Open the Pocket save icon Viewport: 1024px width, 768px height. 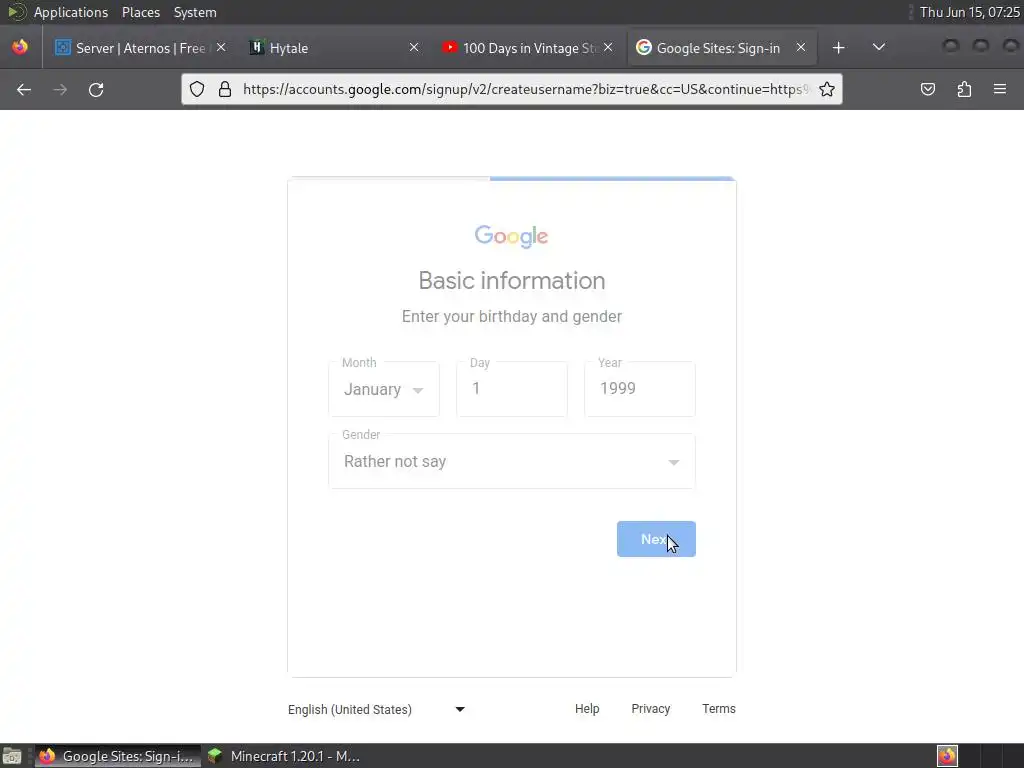coord(927,89)
